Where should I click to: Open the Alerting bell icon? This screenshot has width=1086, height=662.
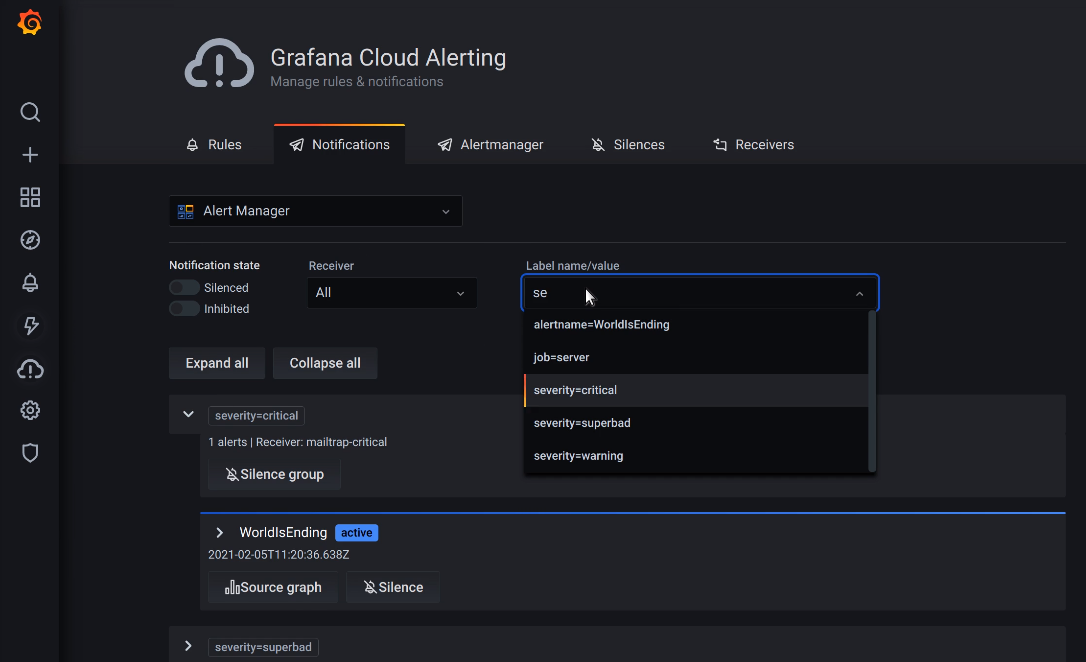tap(29, 282)
